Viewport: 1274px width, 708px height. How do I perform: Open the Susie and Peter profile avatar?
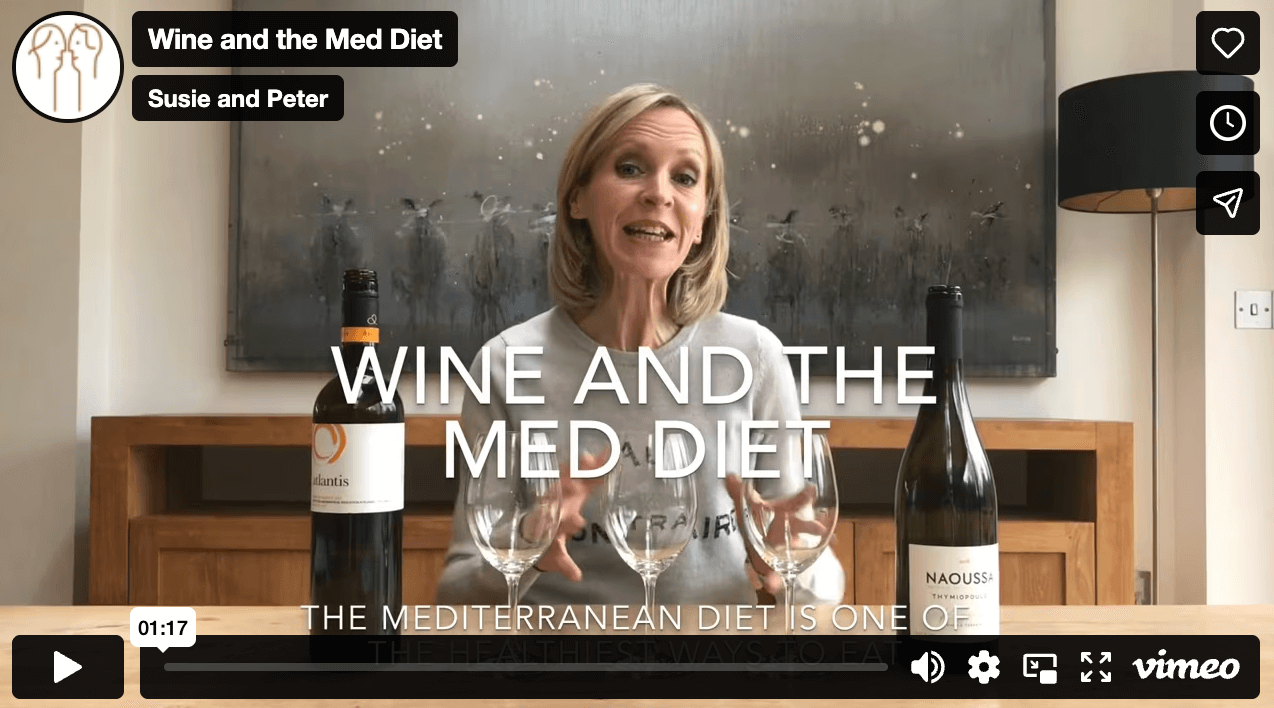tap(67, 67)
